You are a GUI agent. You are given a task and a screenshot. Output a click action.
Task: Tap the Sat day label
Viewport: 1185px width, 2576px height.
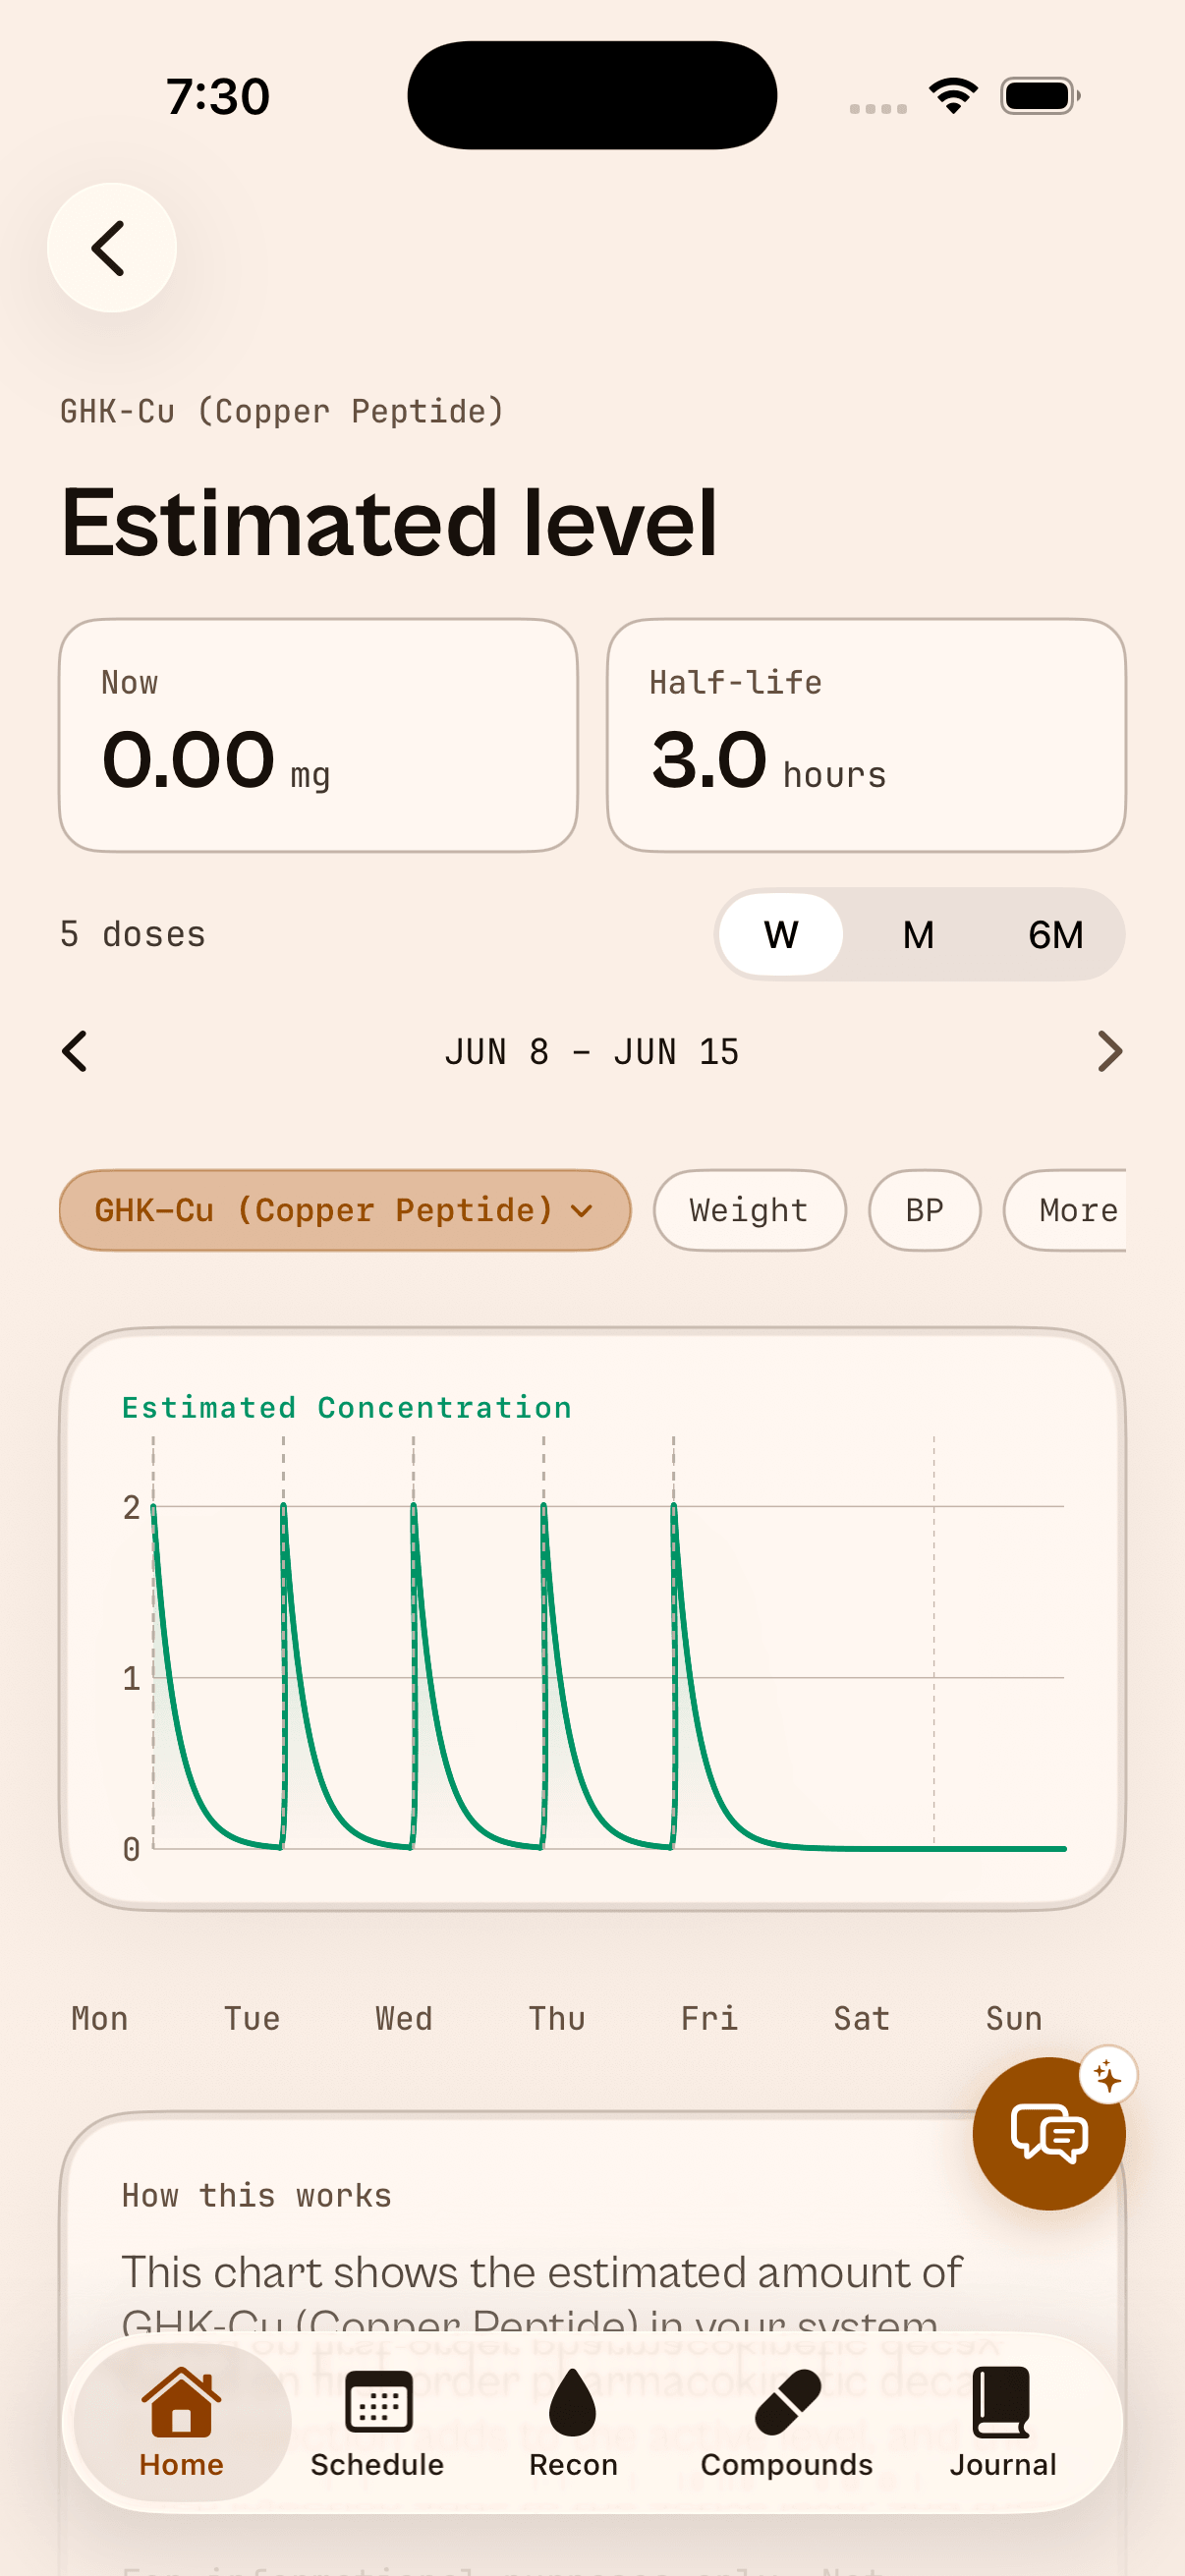[862, 2018]
